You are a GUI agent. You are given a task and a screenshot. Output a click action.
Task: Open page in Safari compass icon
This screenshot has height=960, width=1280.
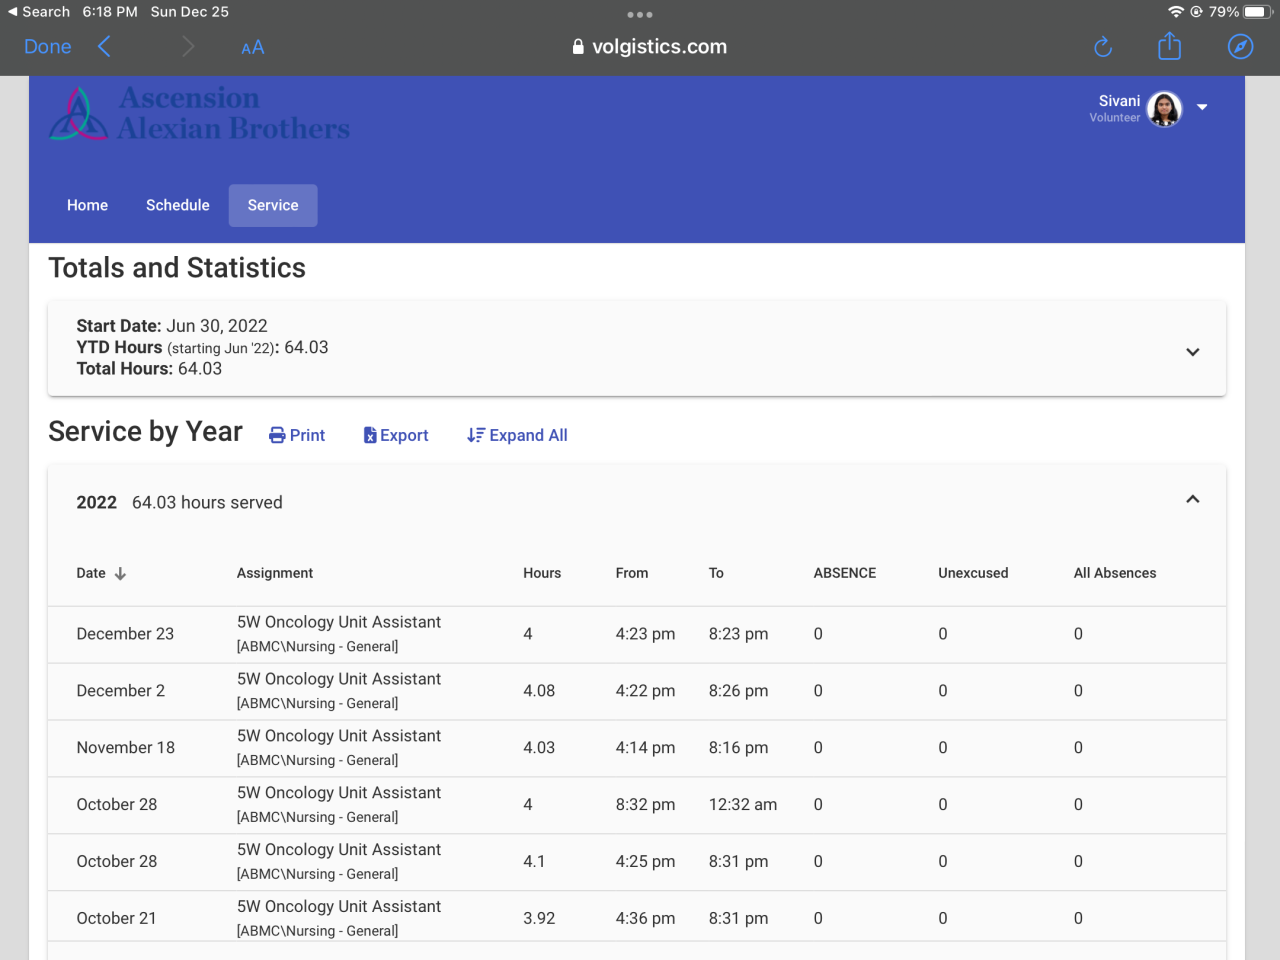[1240, 47]
